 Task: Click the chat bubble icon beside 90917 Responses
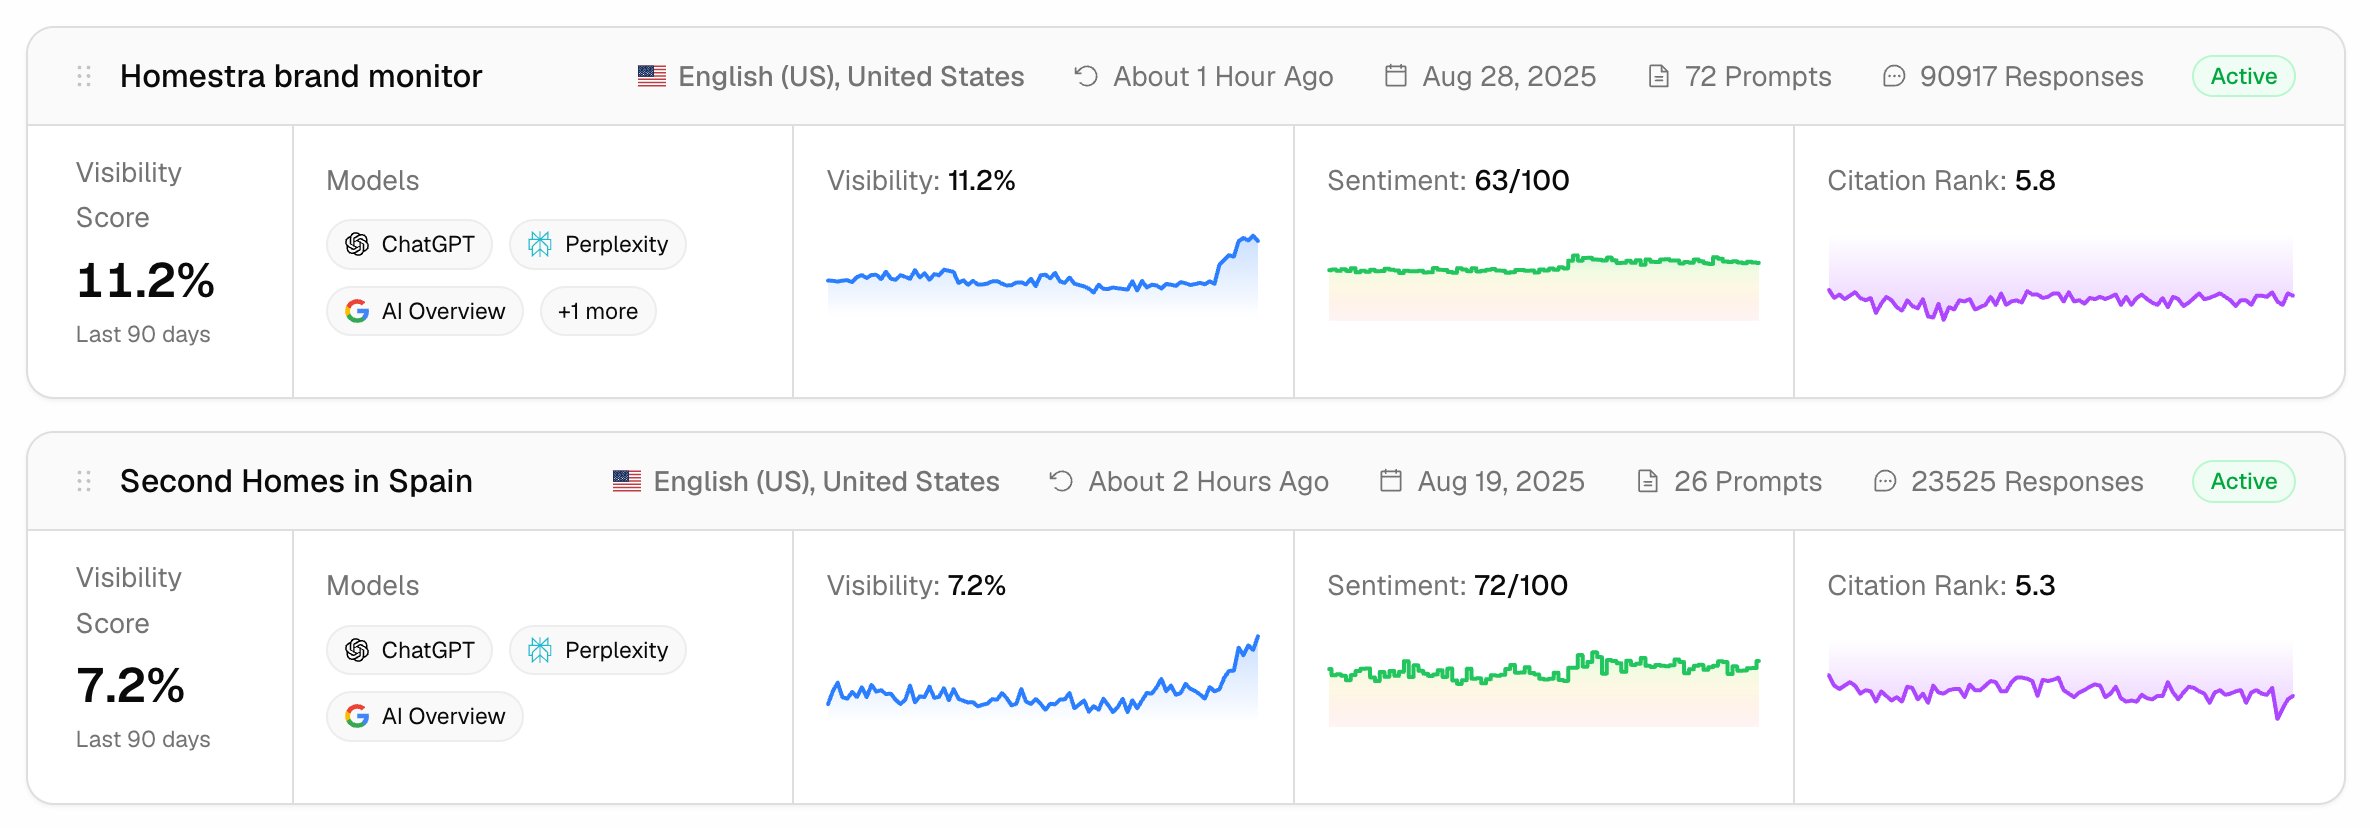tap(1894, 76)
